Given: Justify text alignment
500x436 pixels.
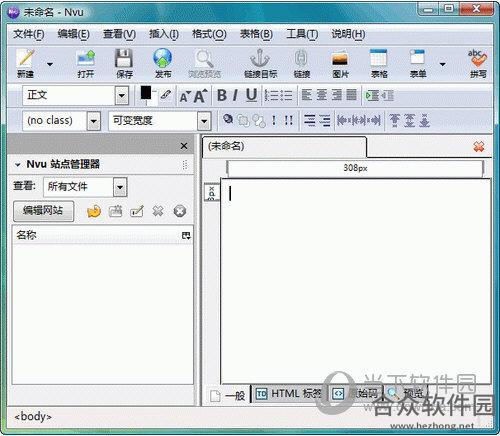Looking at the screenshot, I should click(351, 95).
